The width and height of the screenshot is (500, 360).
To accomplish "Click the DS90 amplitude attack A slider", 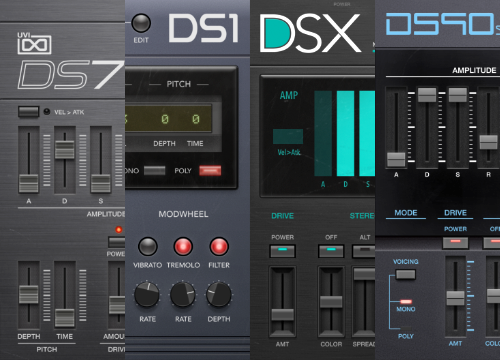I will [396, 159].
